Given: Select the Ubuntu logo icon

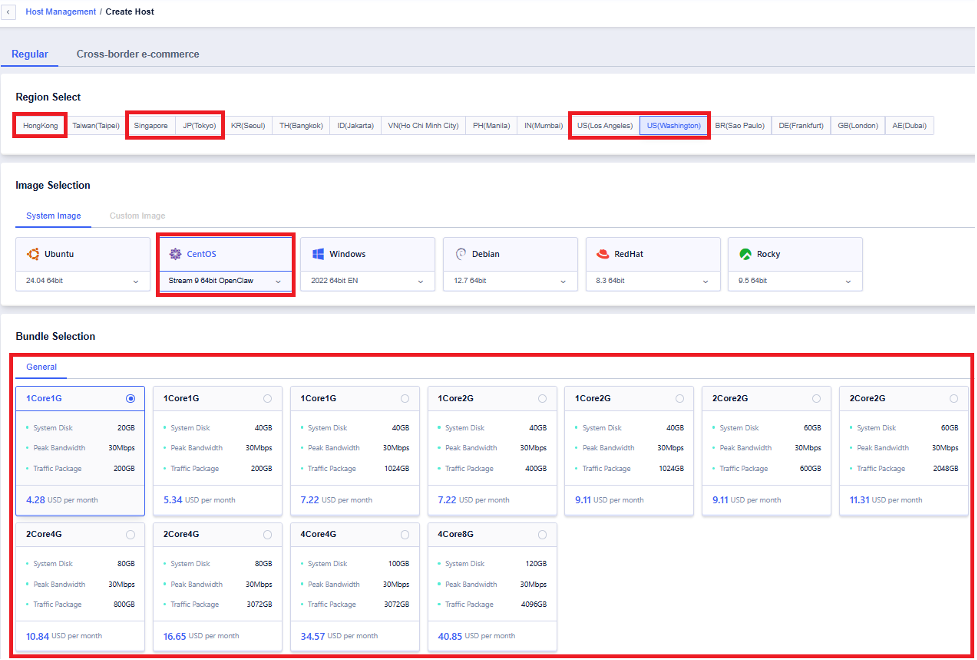Looking at the screenshot, I should click(x=33, y=254).
